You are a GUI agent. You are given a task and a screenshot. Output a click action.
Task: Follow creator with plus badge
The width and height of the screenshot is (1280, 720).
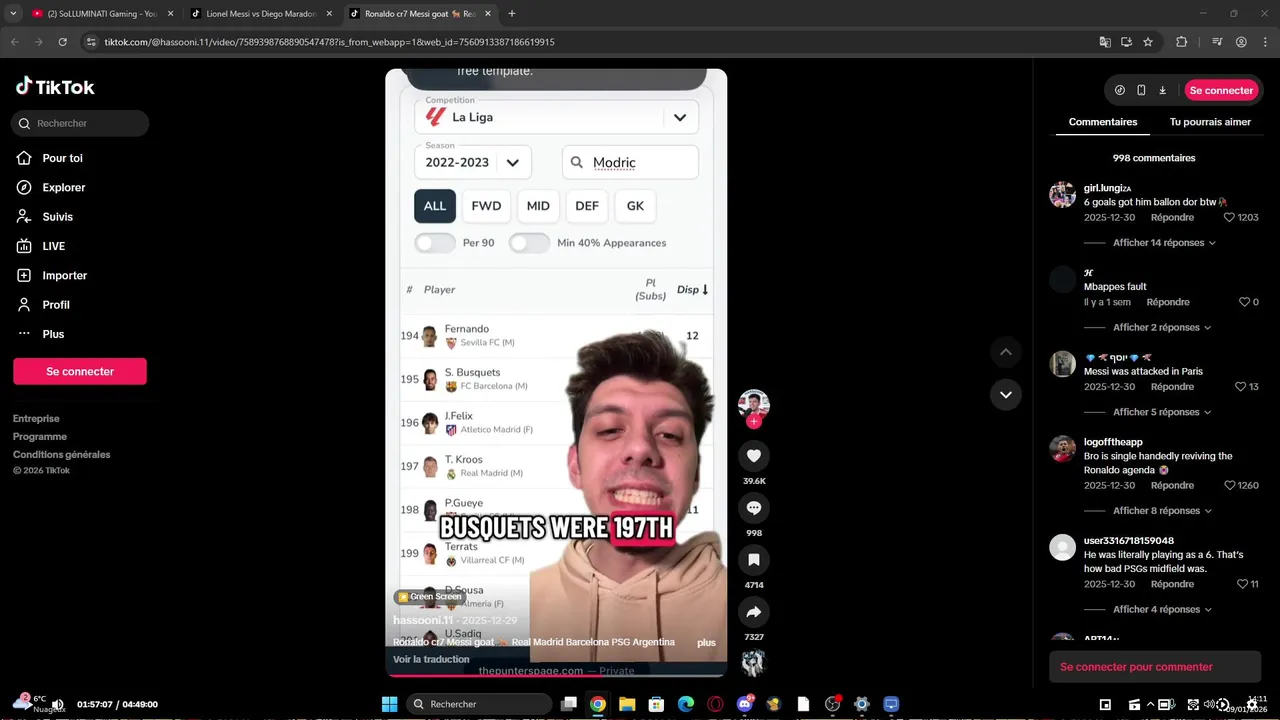754,422
